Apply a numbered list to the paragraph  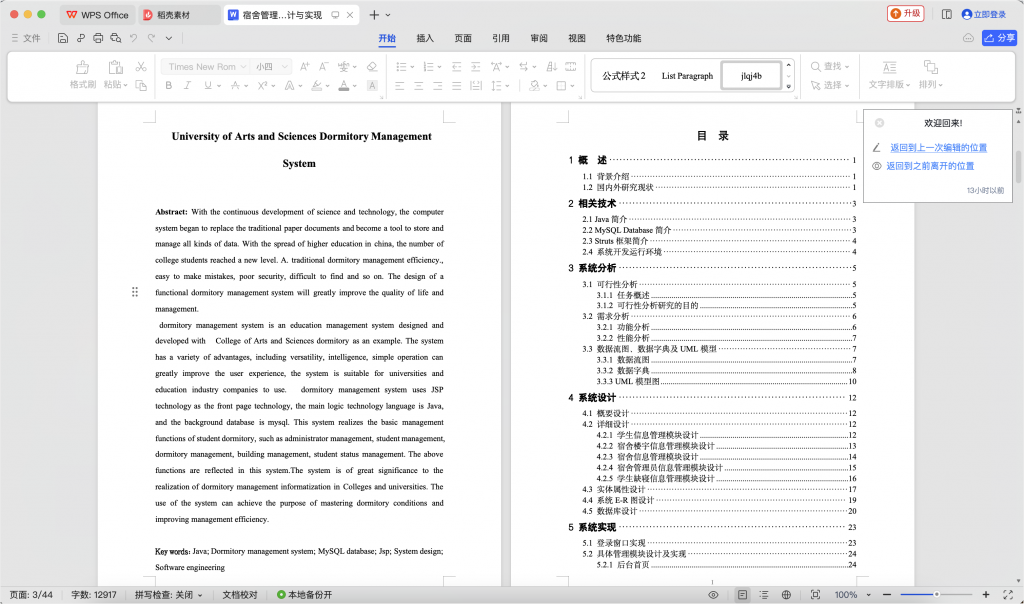[x=430, y=67]
